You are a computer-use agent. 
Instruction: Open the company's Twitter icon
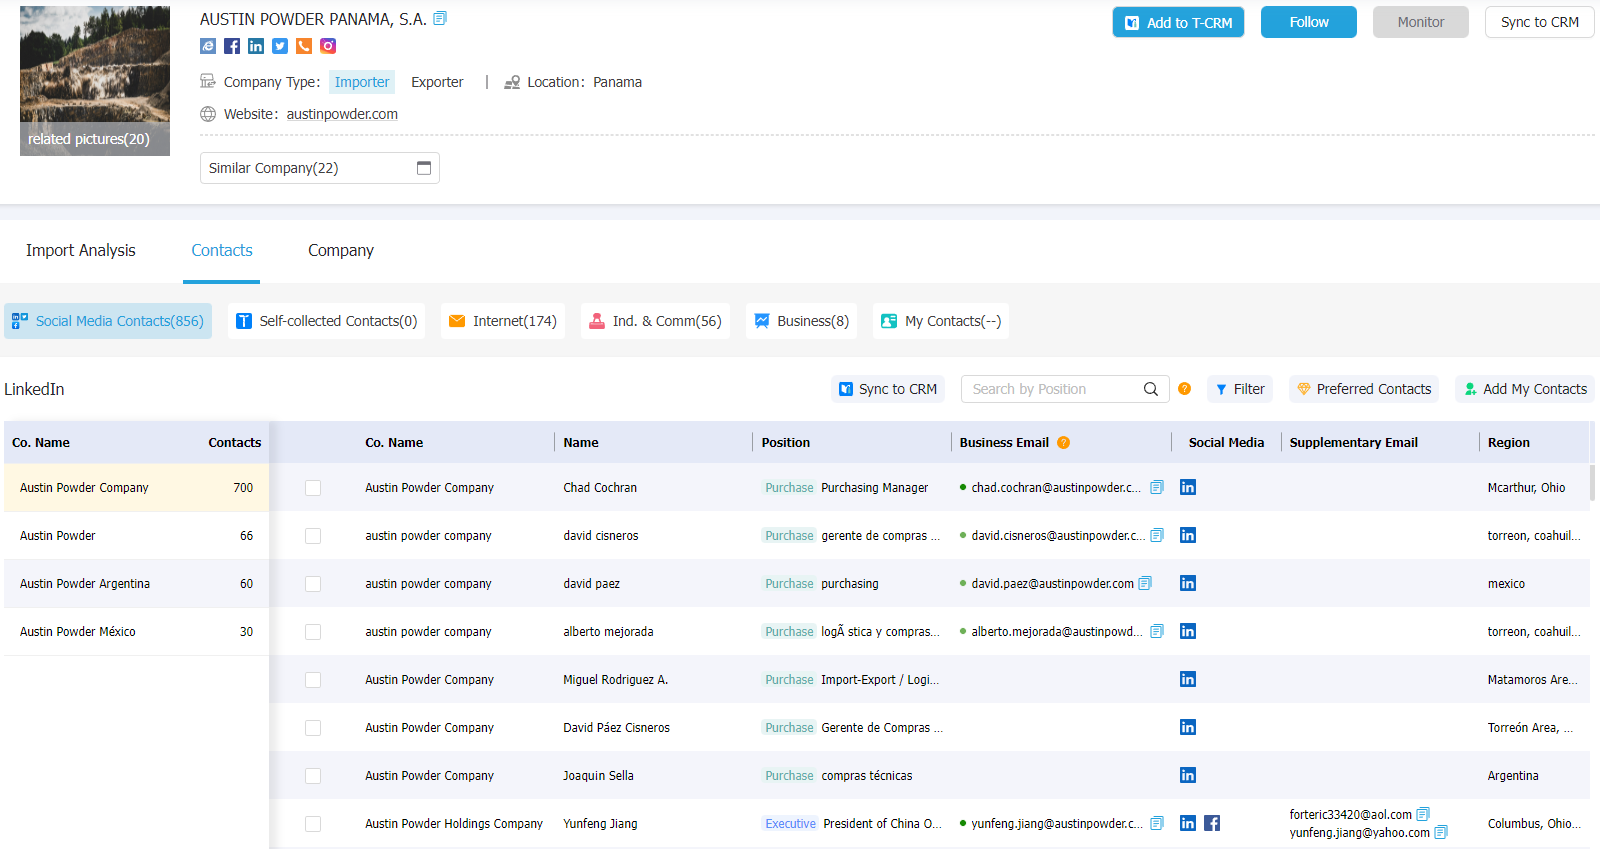280,46
